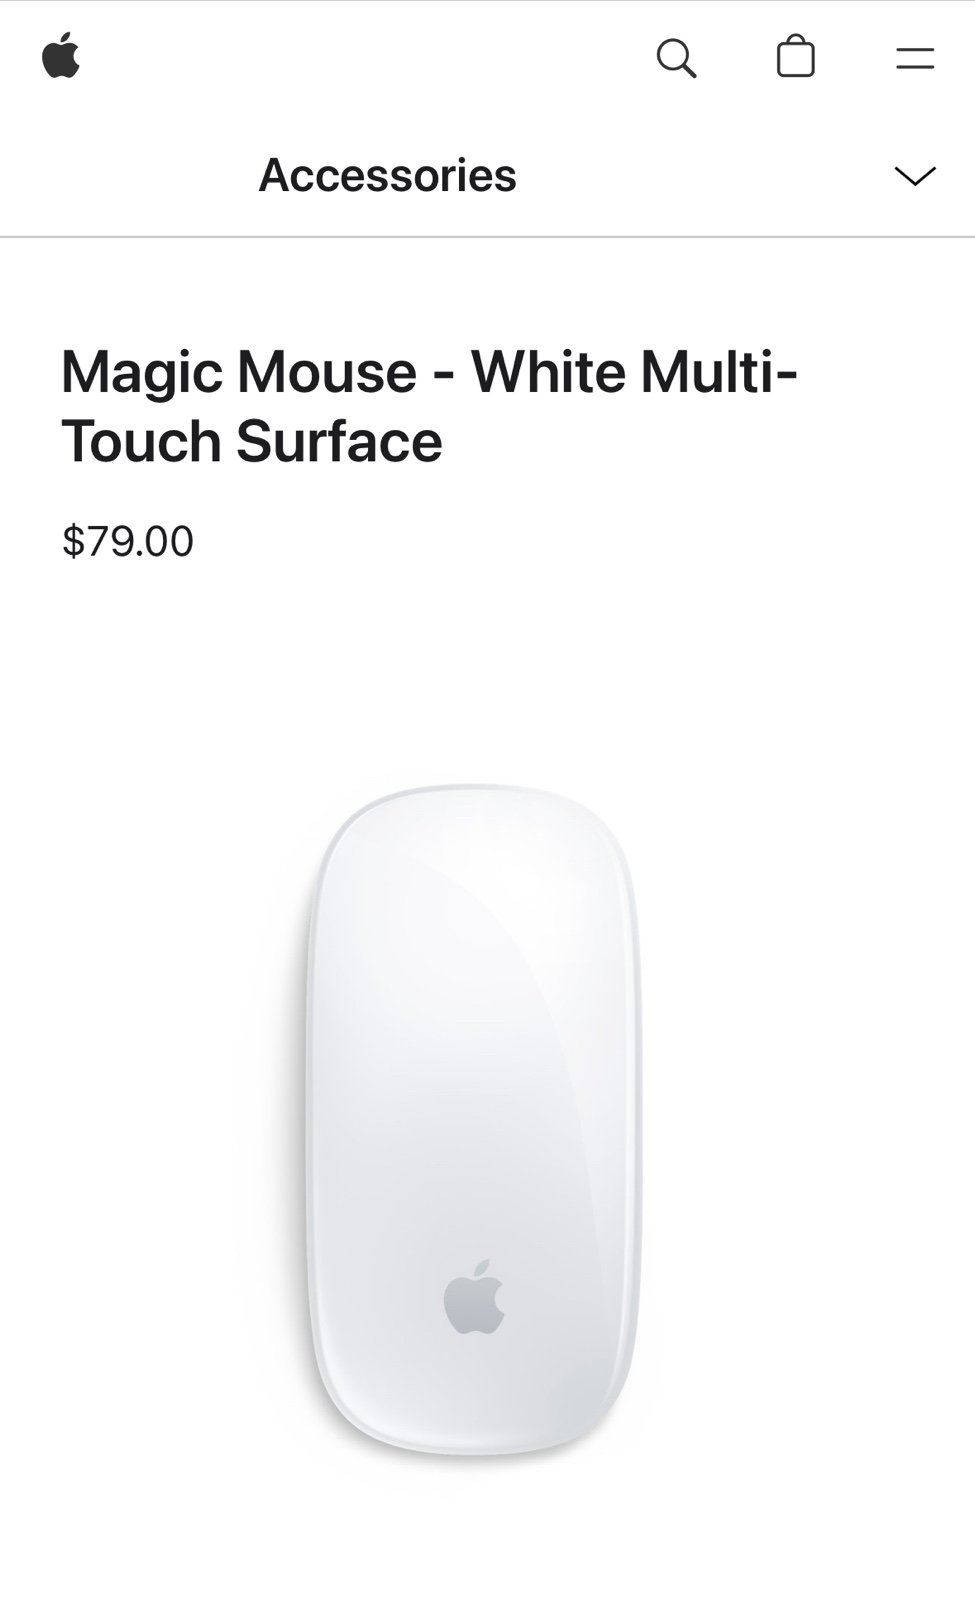This screenshot has height=1600, width=975.
Task: Open the search magnifying glass
Action: click(x=676, y=58)
